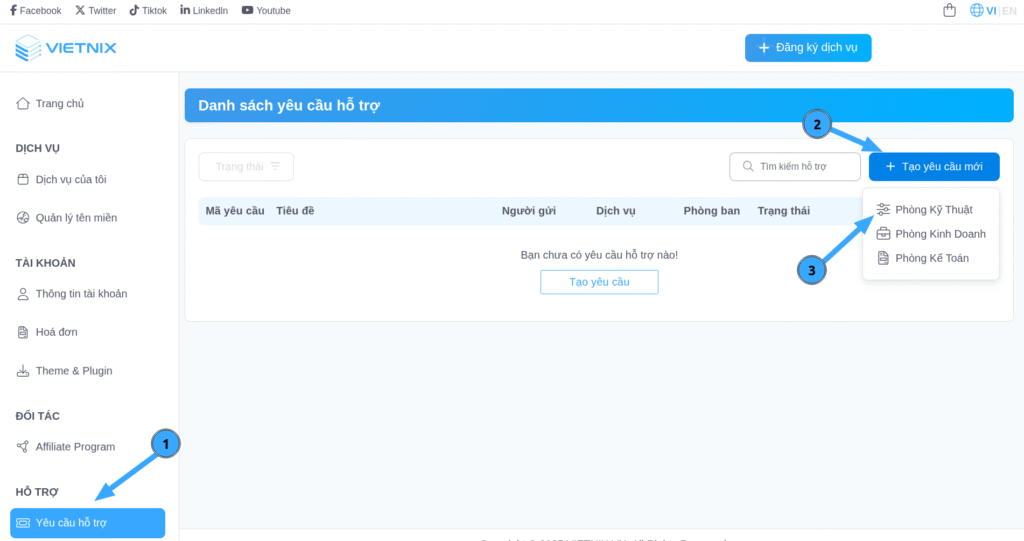This screenshot has width=1024, height=541.
Task: Click the globe language icon
Action: click(977, 11)
